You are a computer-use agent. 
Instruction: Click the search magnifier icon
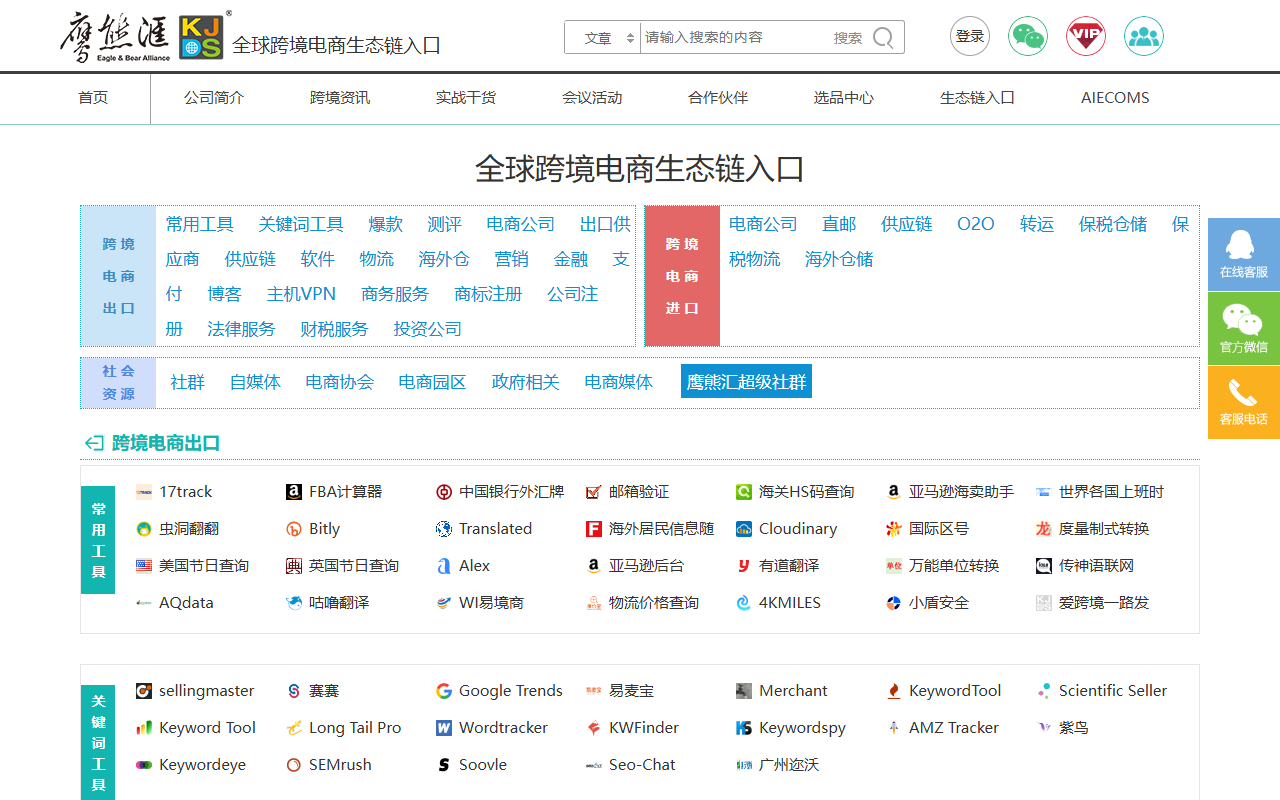click(x=883, y=38)
